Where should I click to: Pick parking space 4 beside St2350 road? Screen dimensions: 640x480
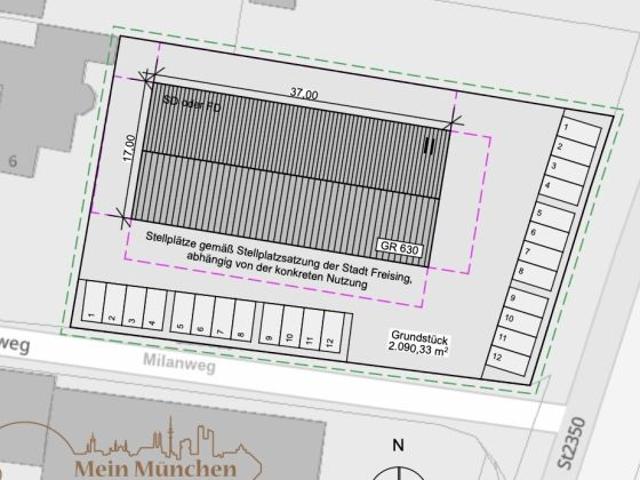562,190
